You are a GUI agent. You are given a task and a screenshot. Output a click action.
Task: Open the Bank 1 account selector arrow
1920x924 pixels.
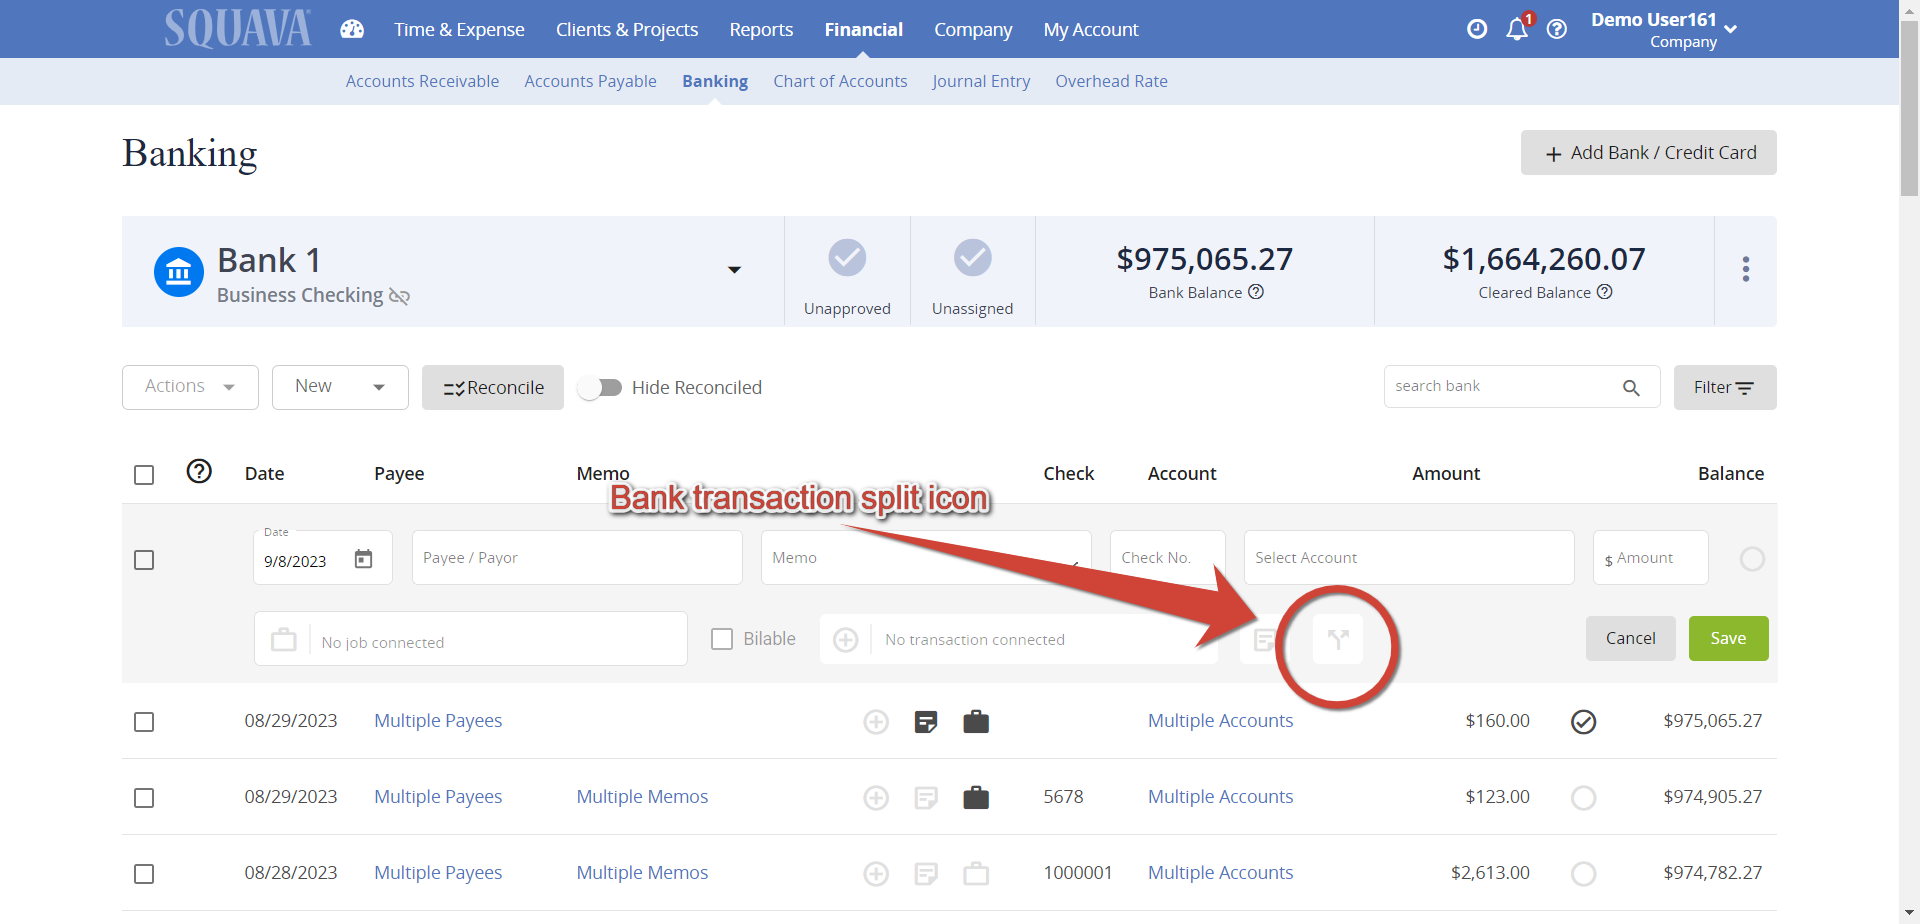pyautogui.click(x=735, y=270)
